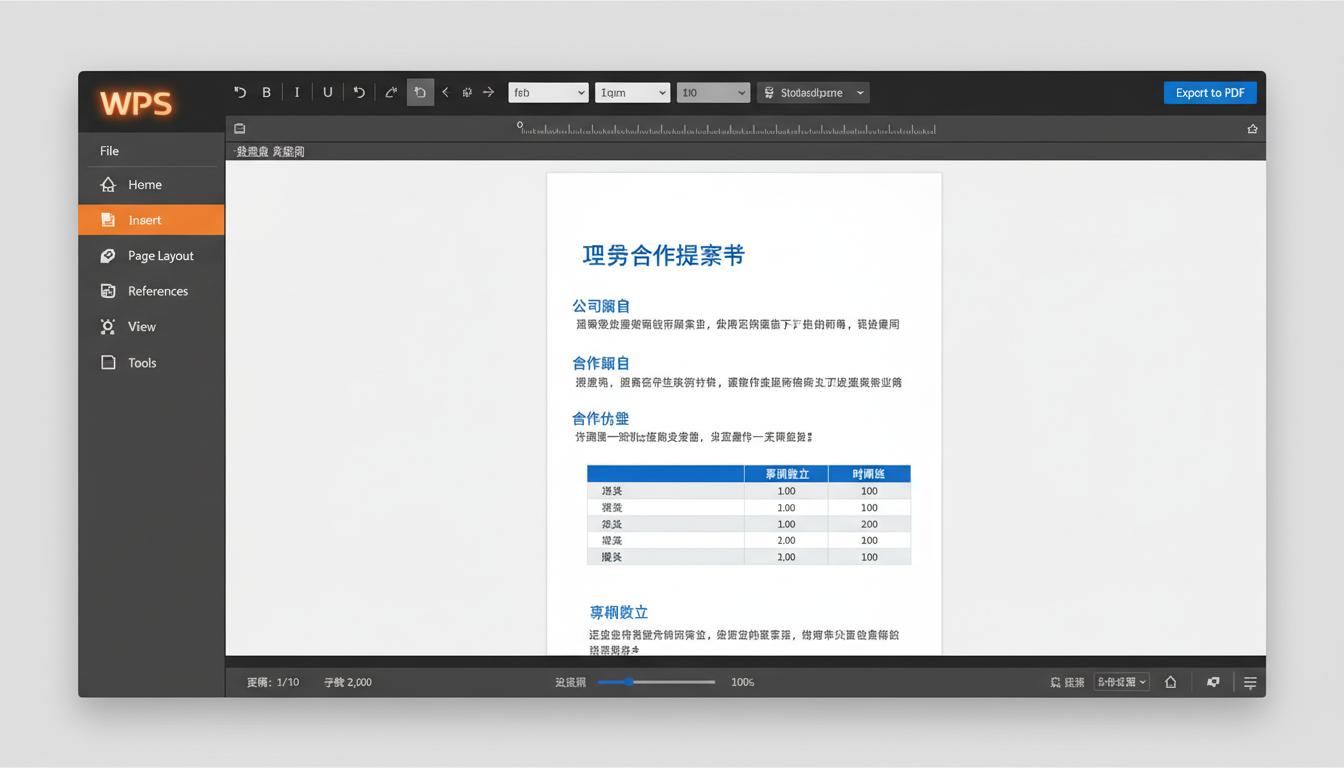The image size is (1344, 768).
Task: Click the redo curved arrow icon
Action: click(x=391, y=92)
